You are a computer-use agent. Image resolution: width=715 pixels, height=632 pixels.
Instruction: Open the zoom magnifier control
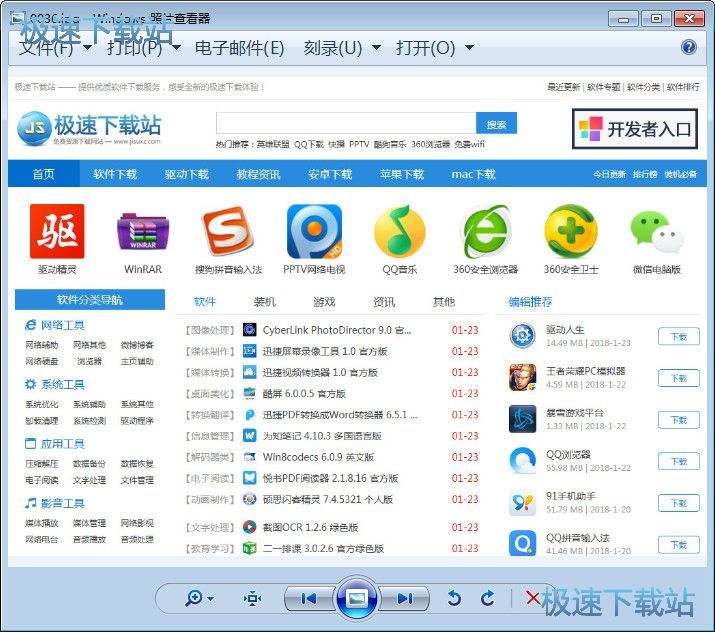(194, 598)
